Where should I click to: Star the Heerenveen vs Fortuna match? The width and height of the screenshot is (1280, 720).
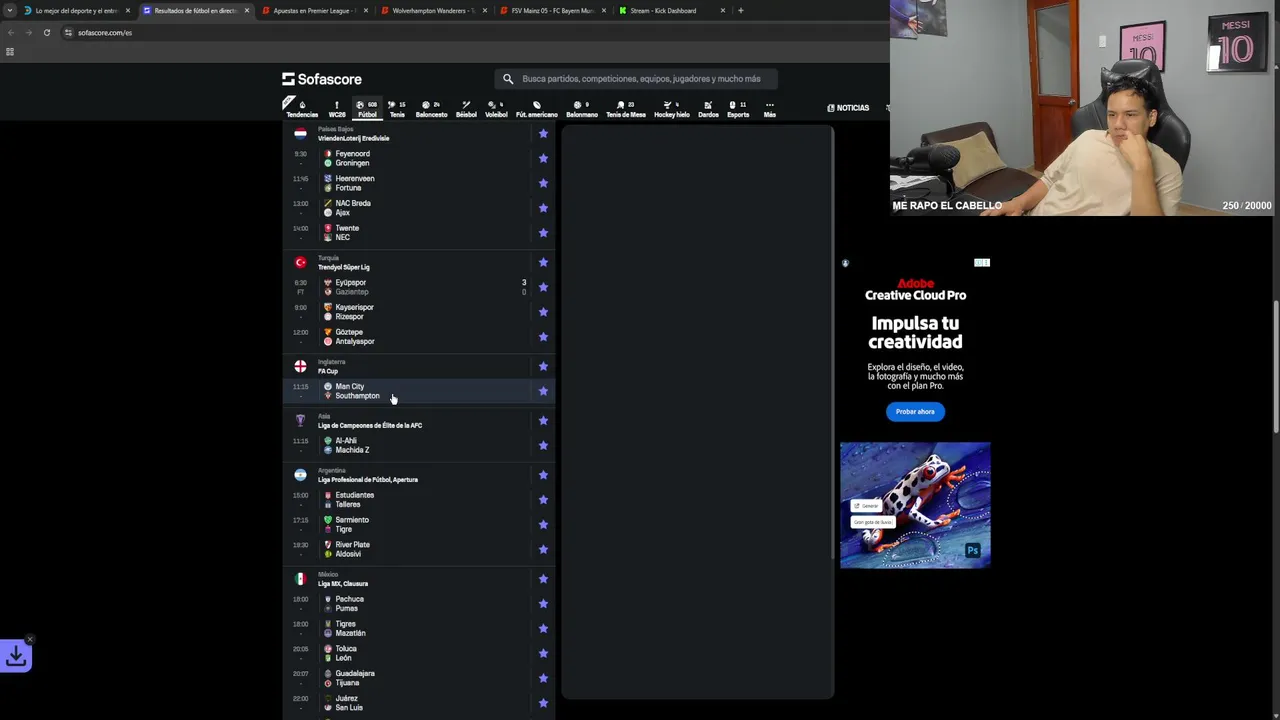coord(543,183)
